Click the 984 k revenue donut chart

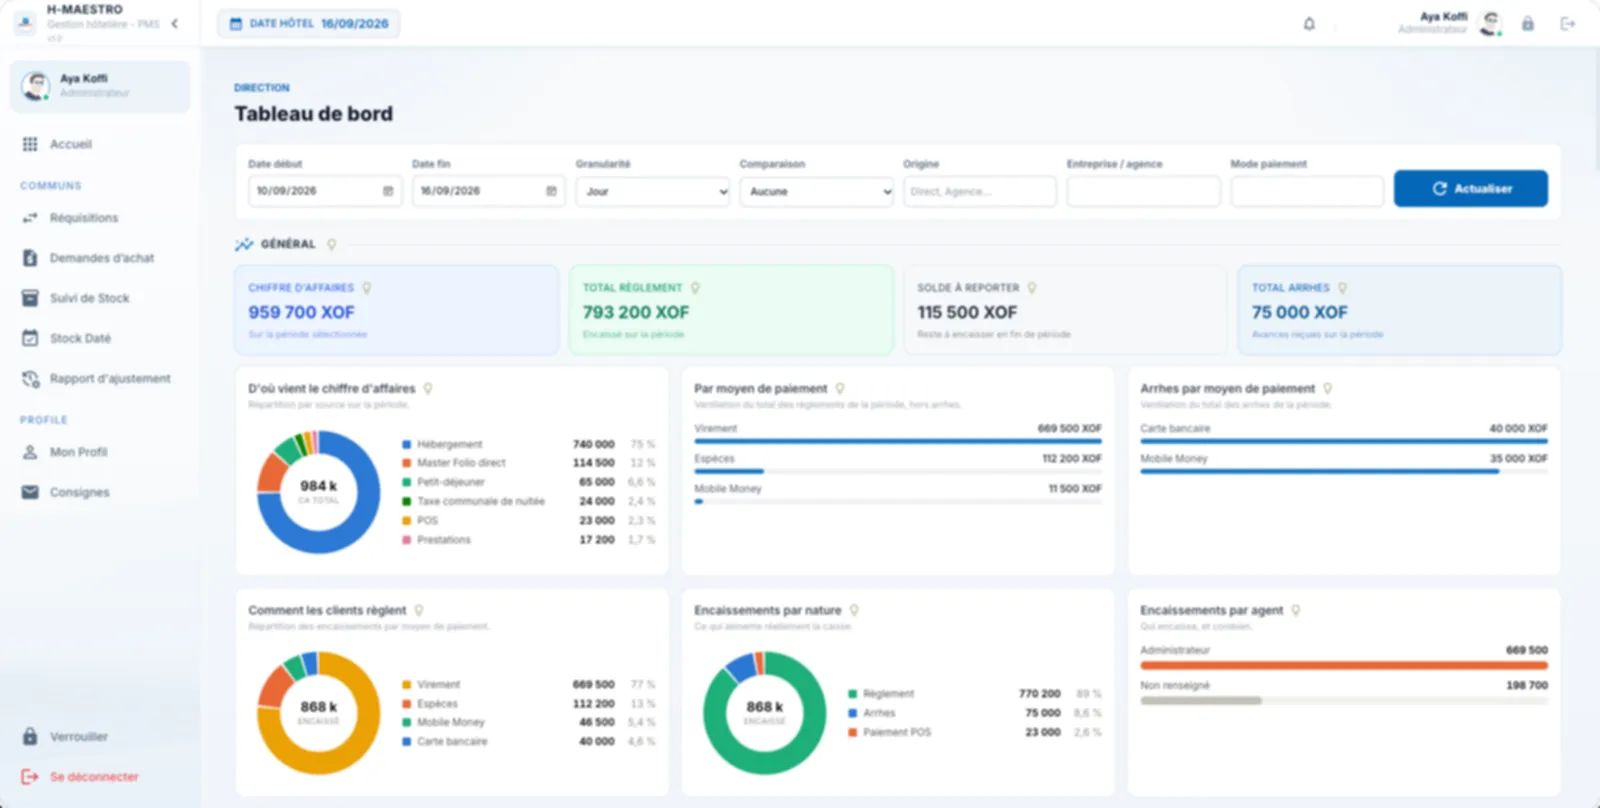point(319,492)
